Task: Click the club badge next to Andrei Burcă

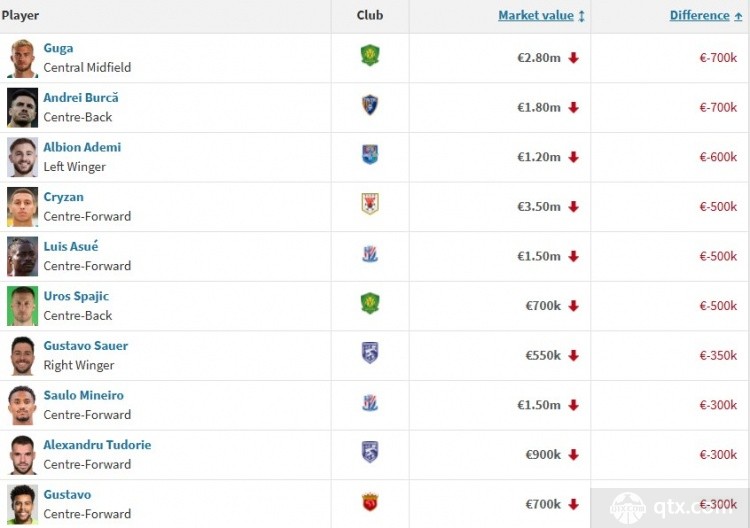Action: pyautogui.click(x=370, y=105)
